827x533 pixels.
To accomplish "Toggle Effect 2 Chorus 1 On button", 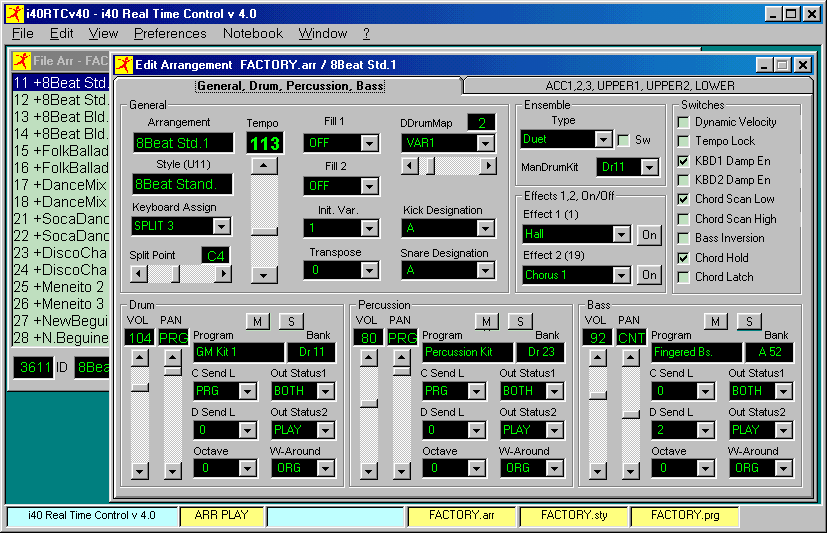I will pos(649,274).
